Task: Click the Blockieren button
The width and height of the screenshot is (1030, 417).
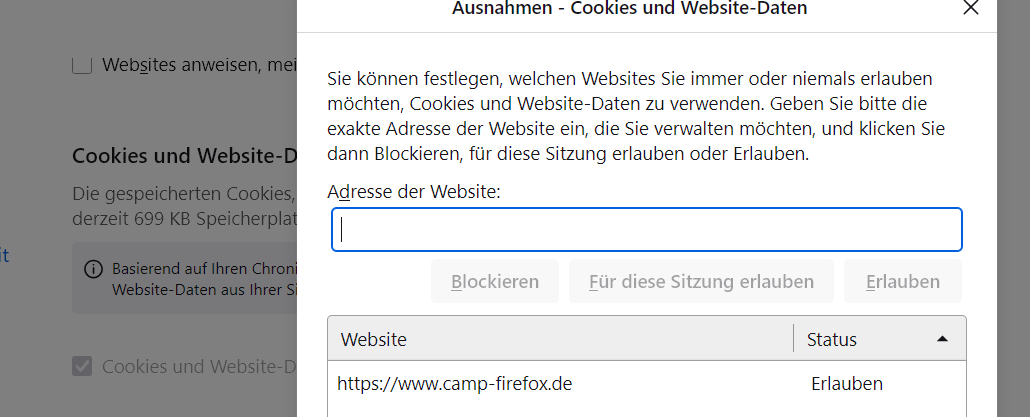Action: 495,282
